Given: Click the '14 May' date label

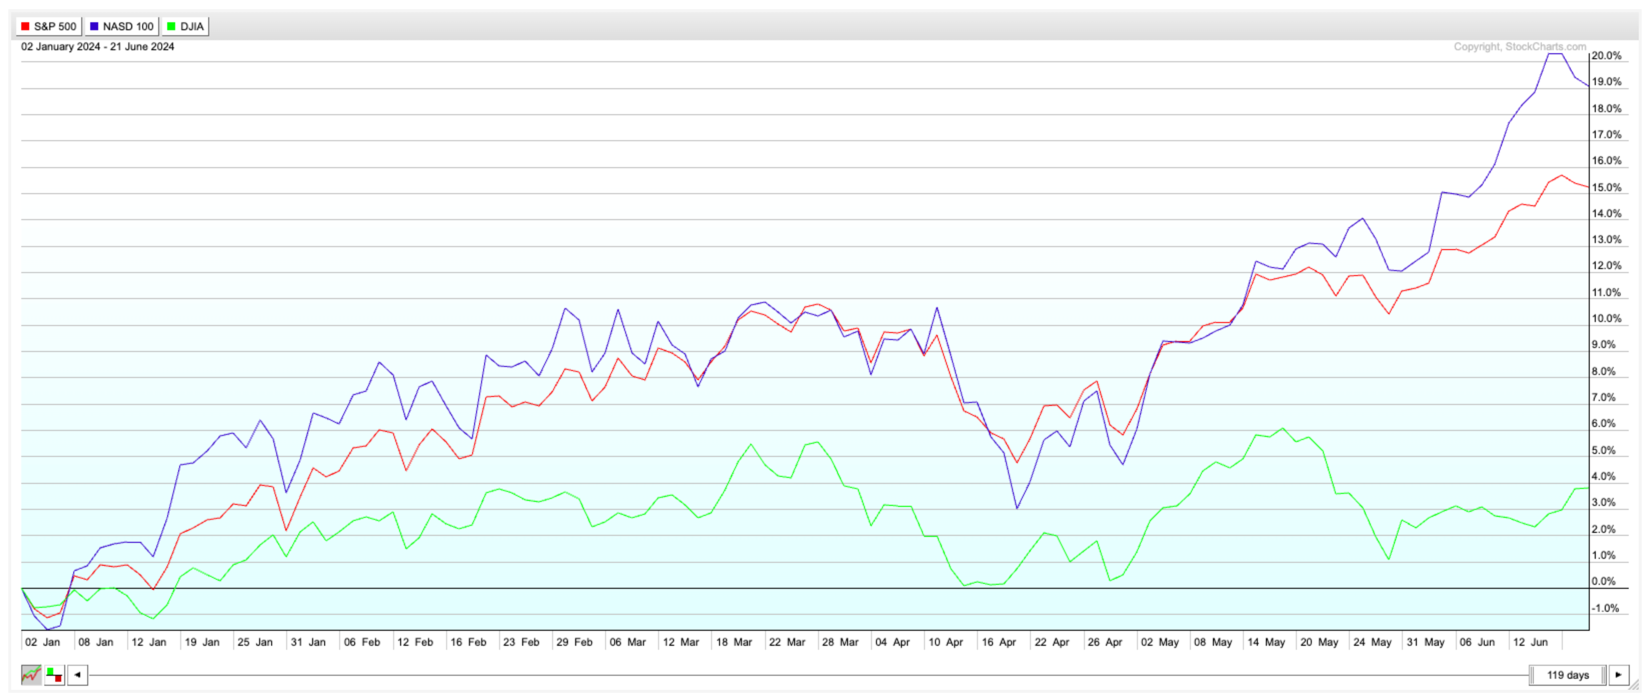Looking at the screenshot, I should click(1266, 642).
